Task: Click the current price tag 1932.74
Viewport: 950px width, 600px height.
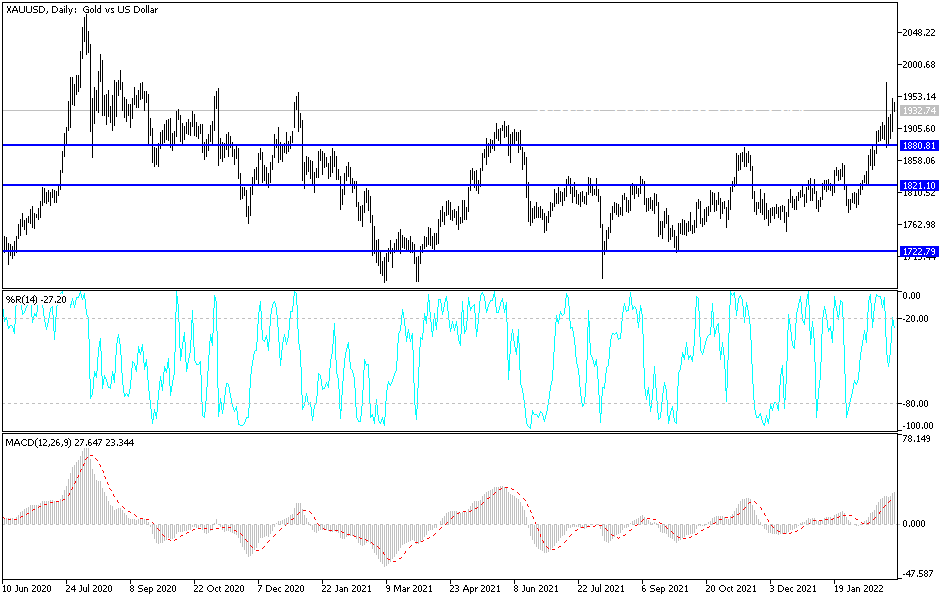Action: [x=919, y=111]
